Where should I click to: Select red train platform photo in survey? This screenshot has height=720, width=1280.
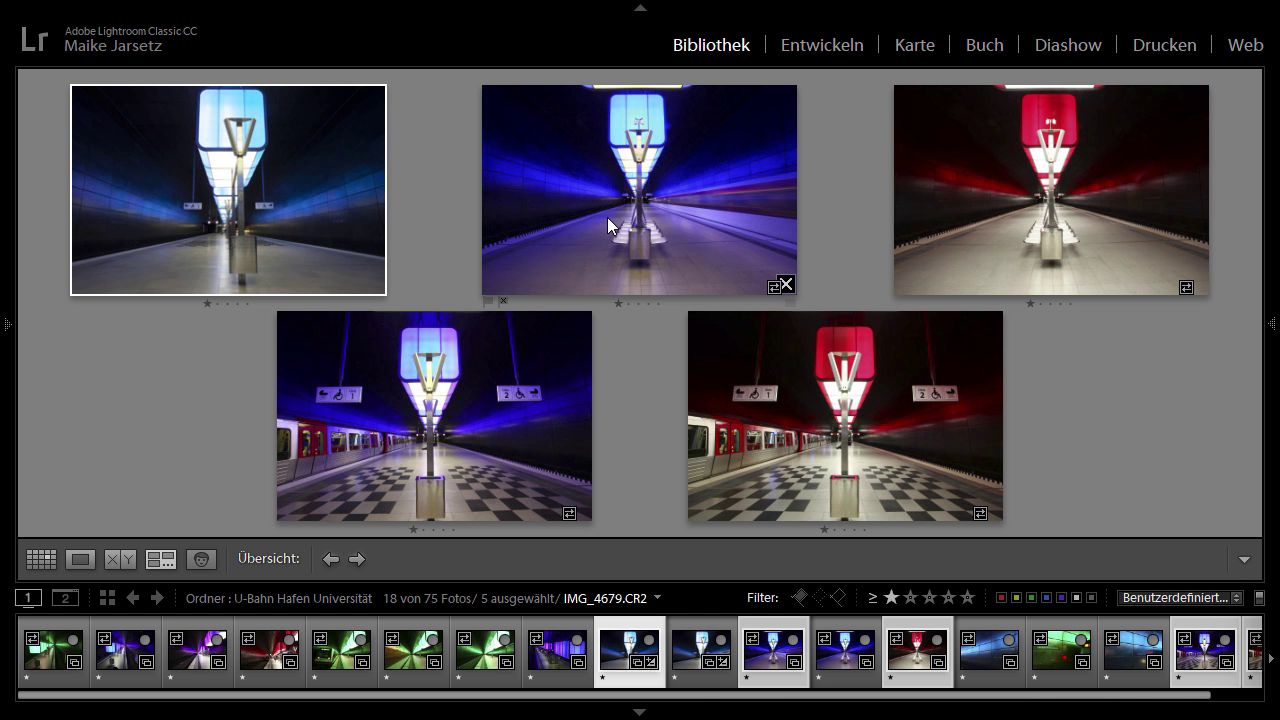click(845, 416)
